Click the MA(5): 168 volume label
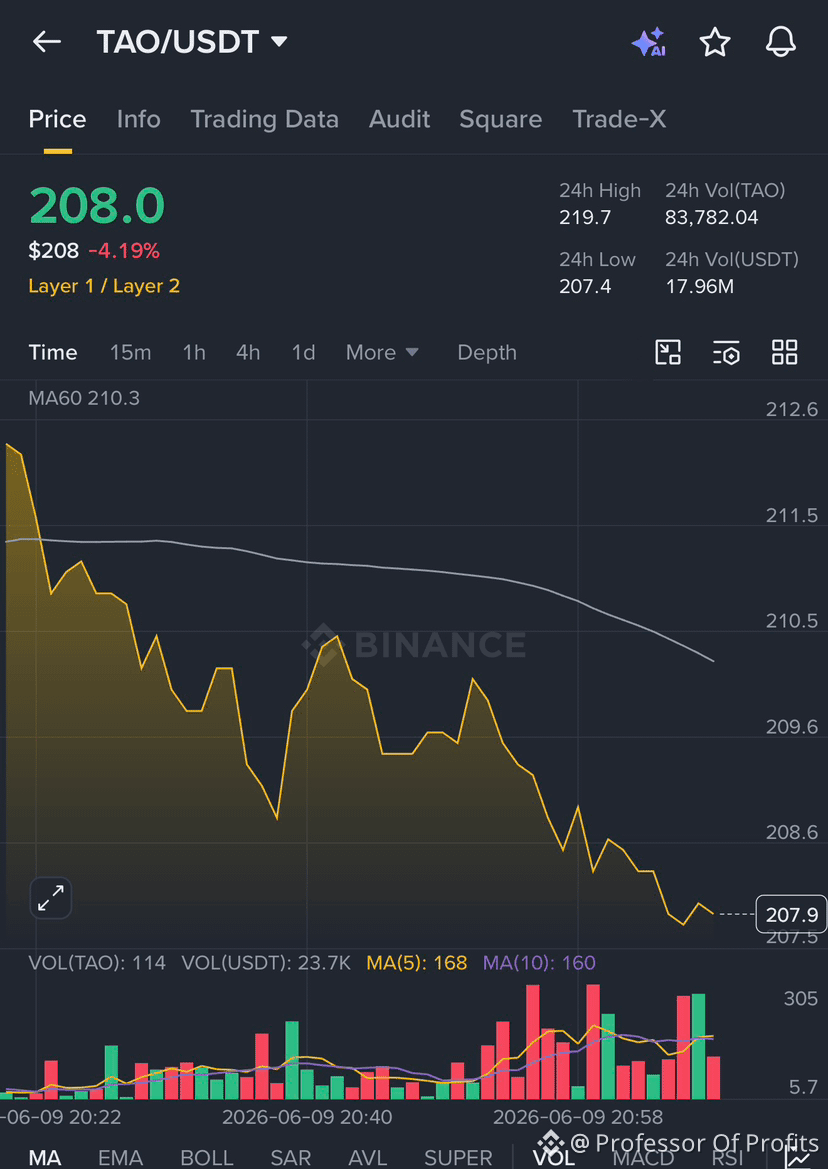The height and width of the screenshot is (1169, 828). point(417,963)
